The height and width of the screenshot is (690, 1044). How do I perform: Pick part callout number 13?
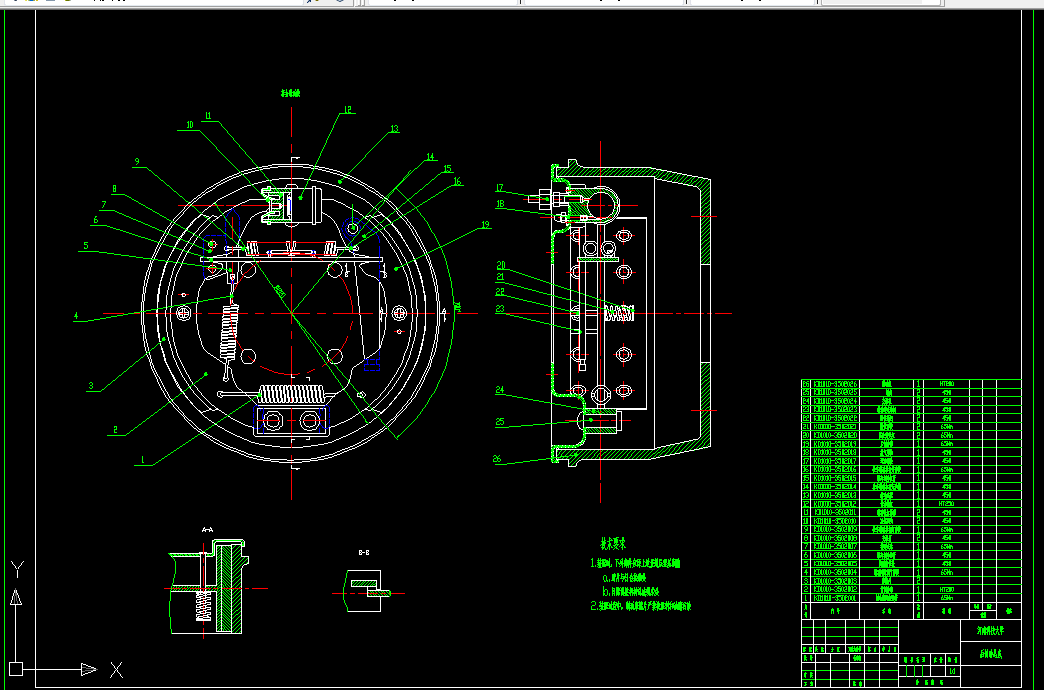tap(394, 129)
